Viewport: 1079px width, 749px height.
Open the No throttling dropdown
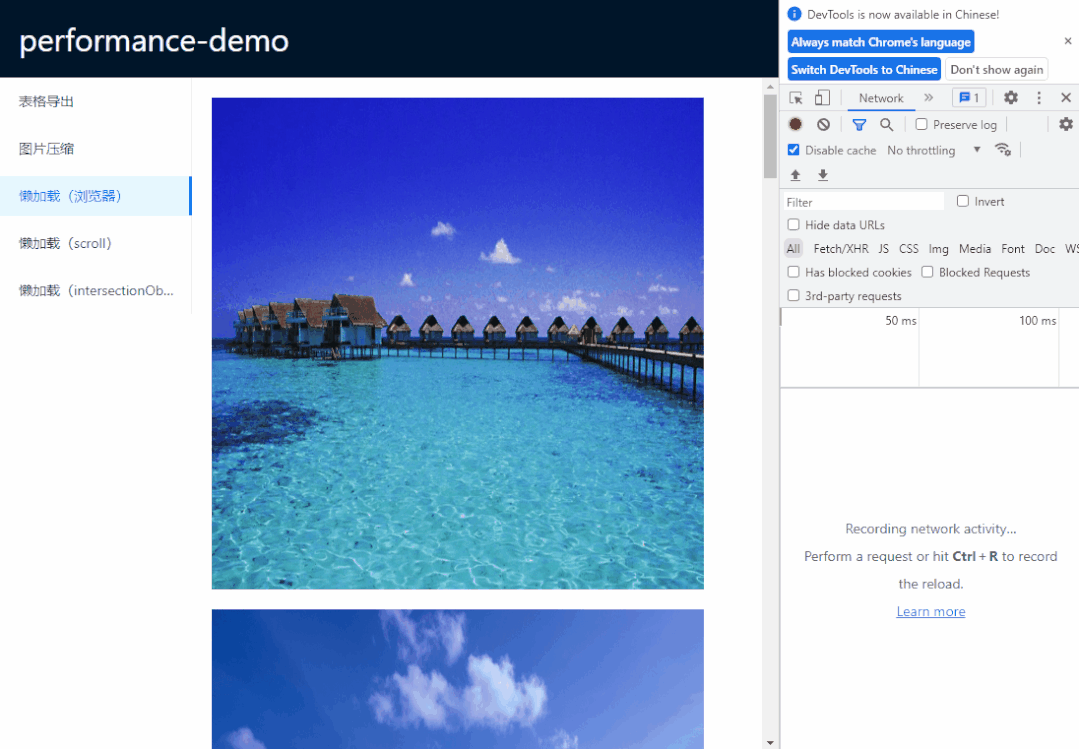click(934, 150)
